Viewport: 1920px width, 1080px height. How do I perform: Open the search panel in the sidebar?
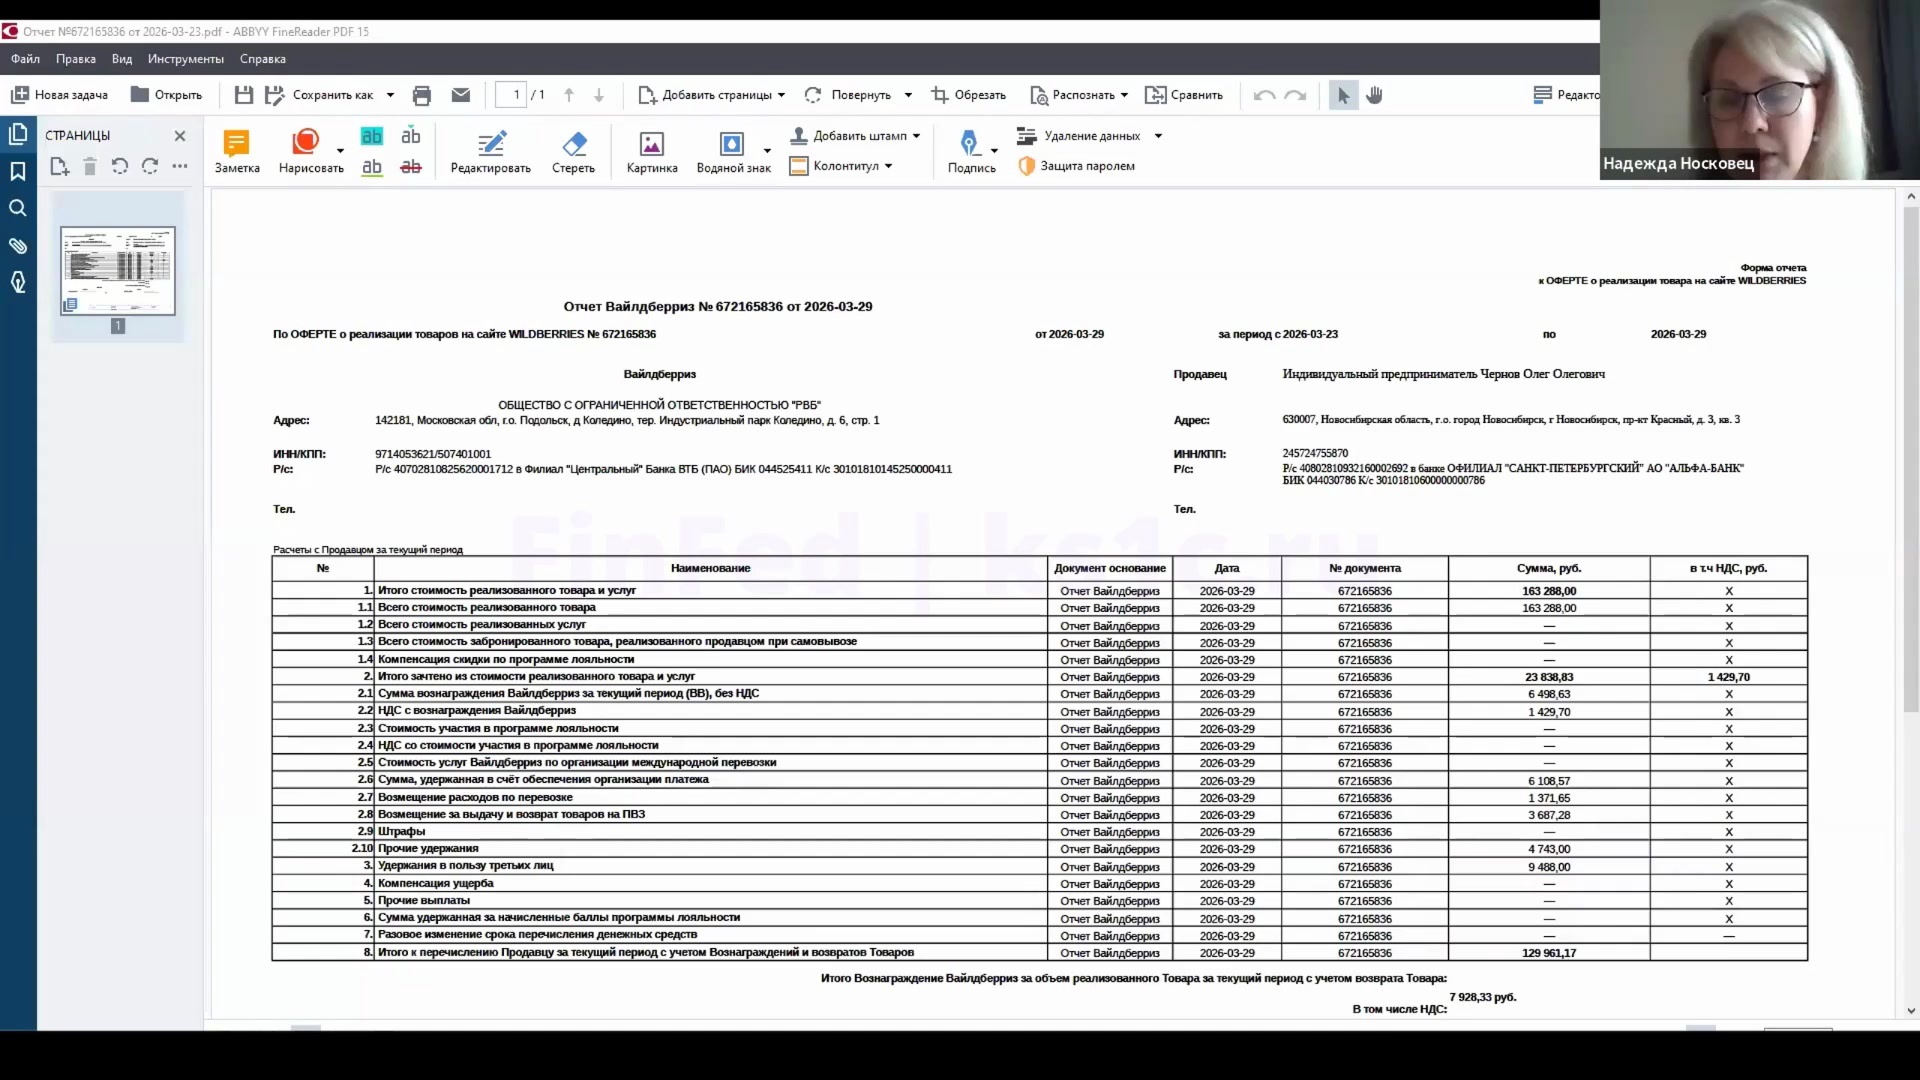[x=18, y=208]
